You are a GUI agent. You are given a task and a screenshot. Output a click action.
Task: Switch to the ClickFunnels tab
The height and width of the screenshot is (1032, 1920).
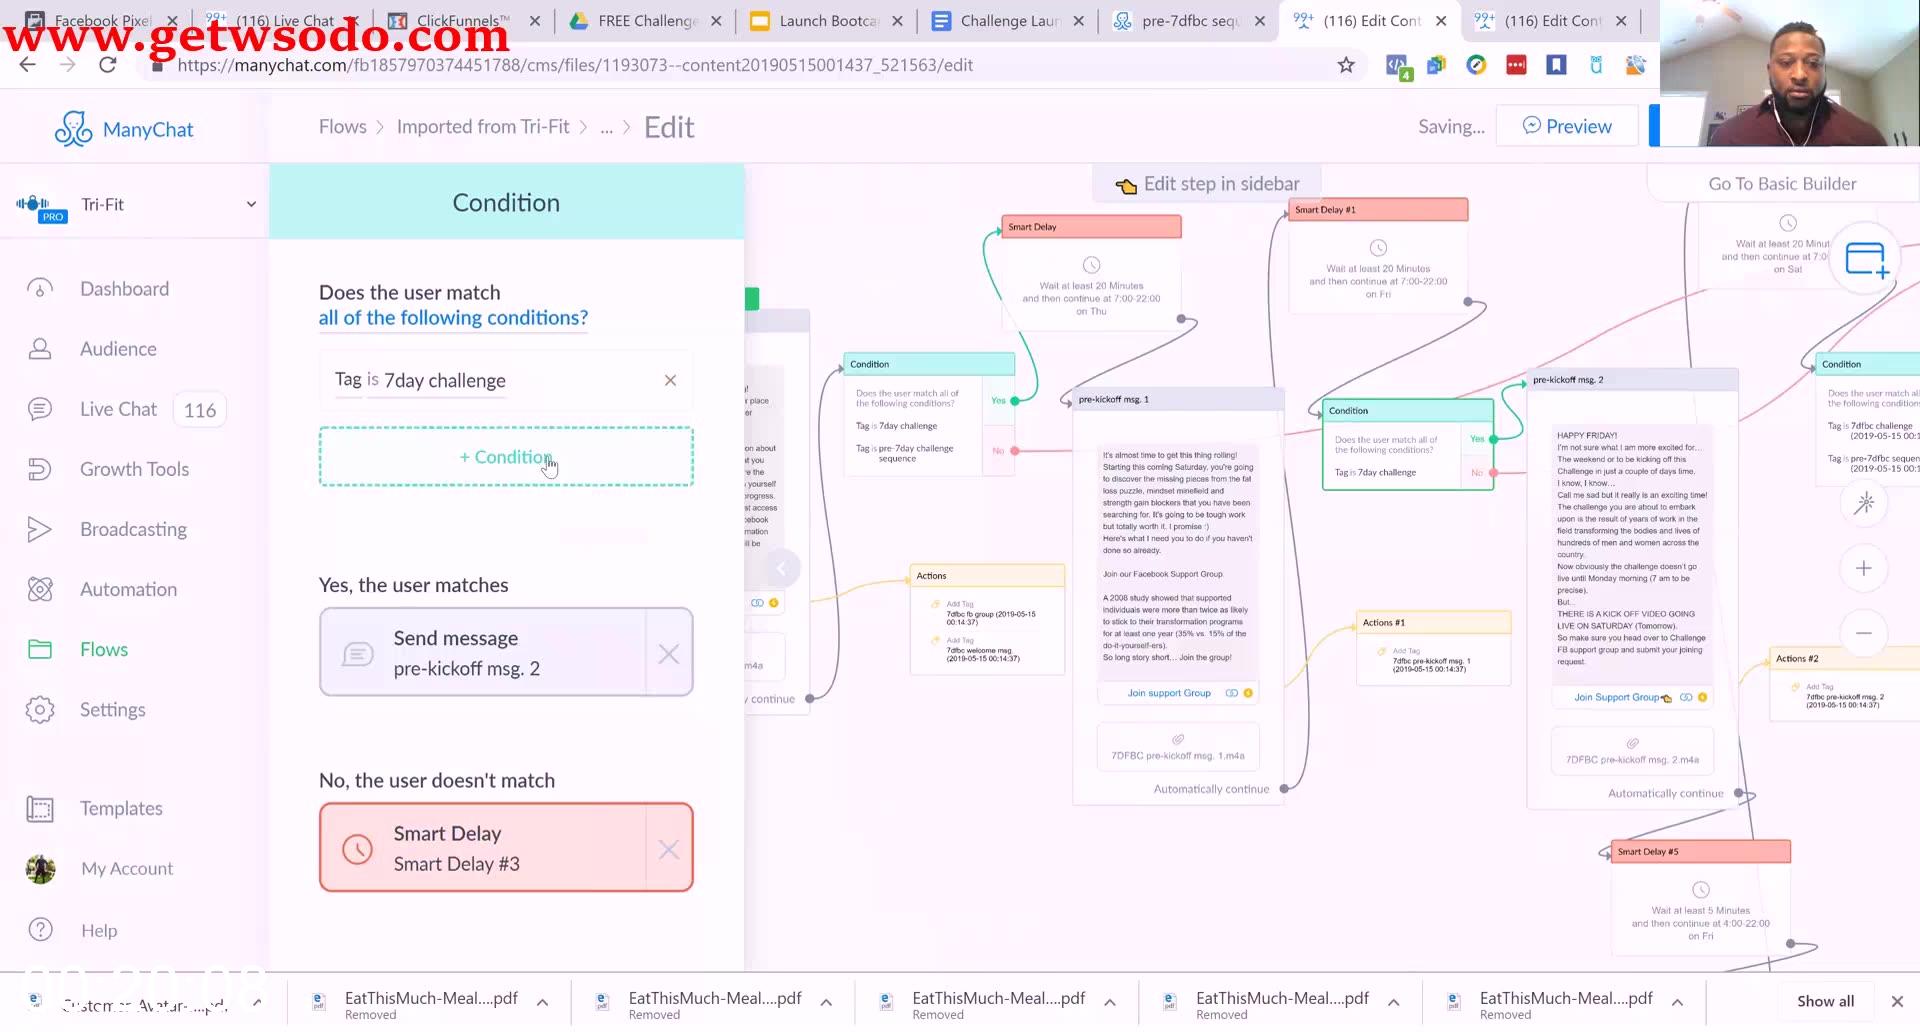click(464, 20)
